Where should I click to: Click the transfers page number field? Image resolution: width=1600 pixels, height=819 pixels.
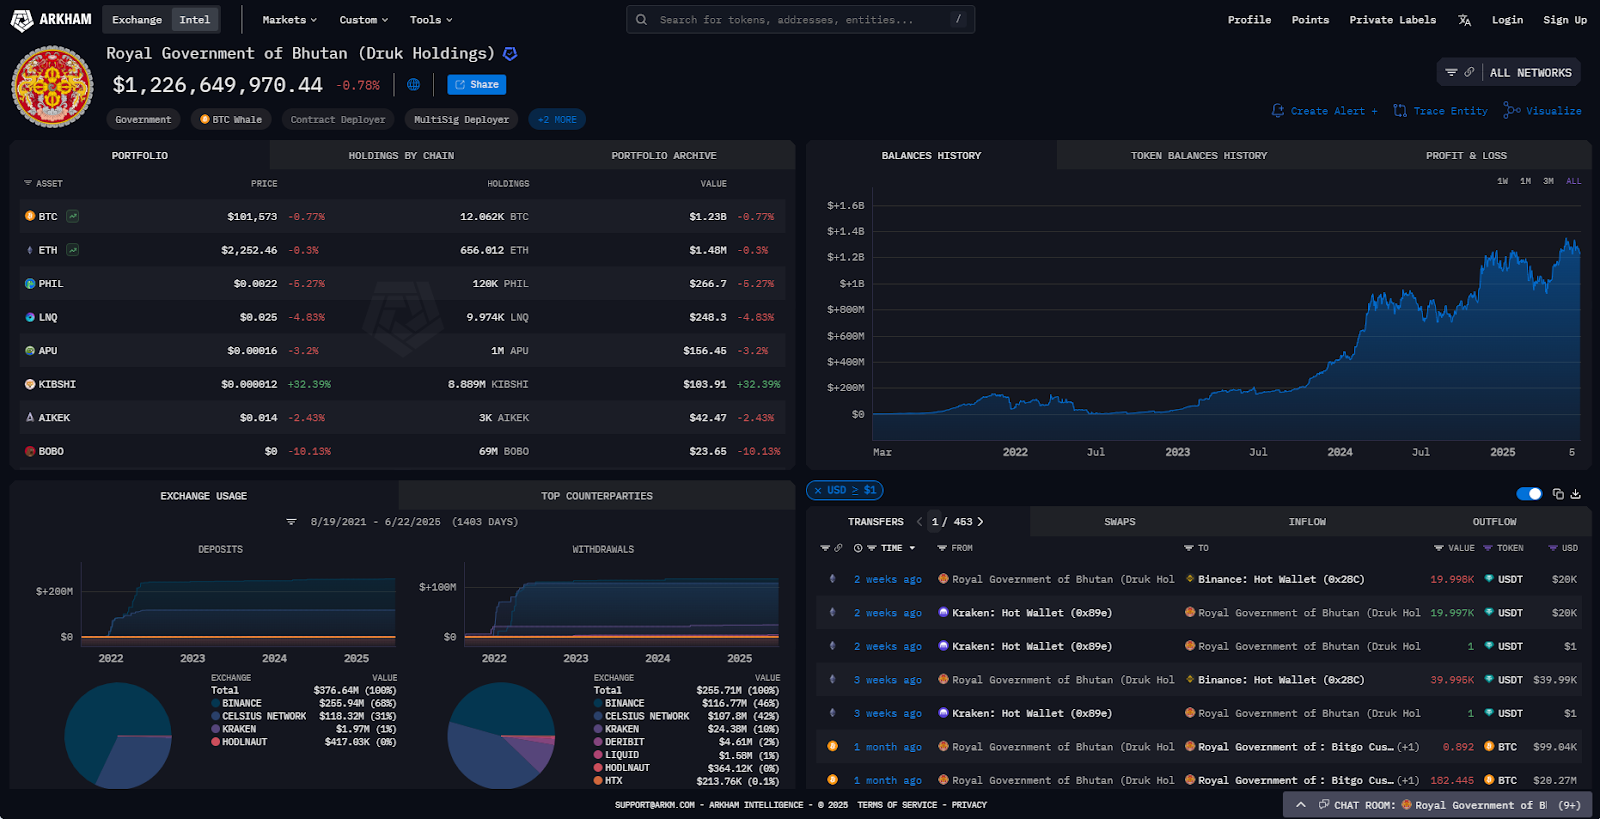[935, 522]
